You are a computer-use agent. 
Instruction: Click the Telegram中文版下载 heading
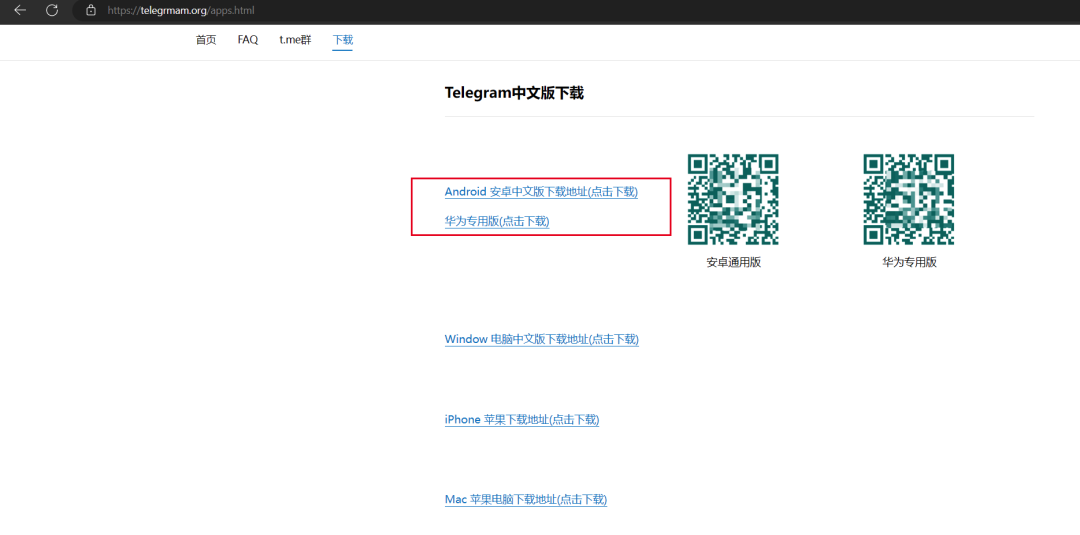[515, 93]
